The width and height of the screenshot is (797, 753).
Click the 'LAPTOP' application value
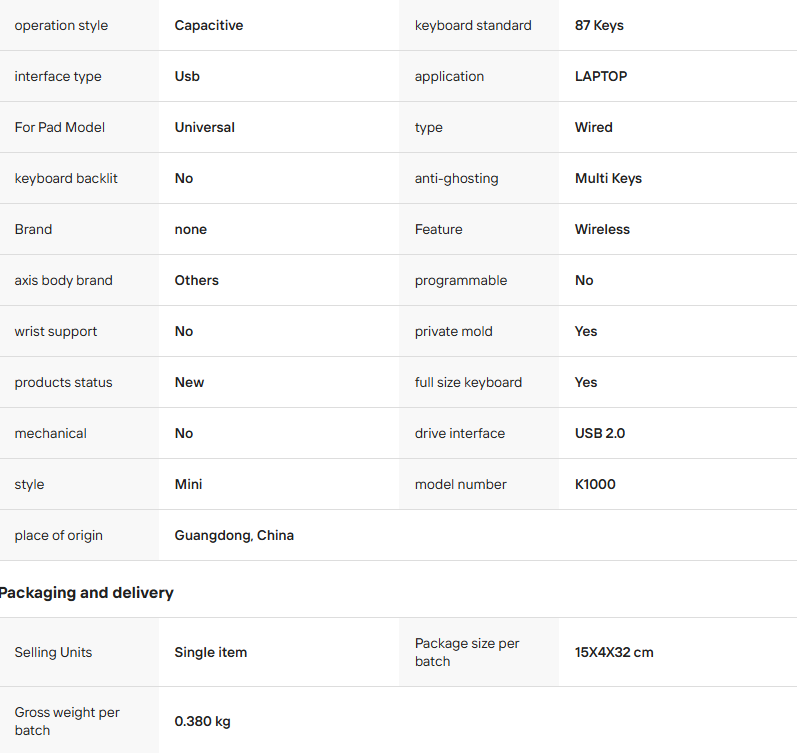[601, 76]
